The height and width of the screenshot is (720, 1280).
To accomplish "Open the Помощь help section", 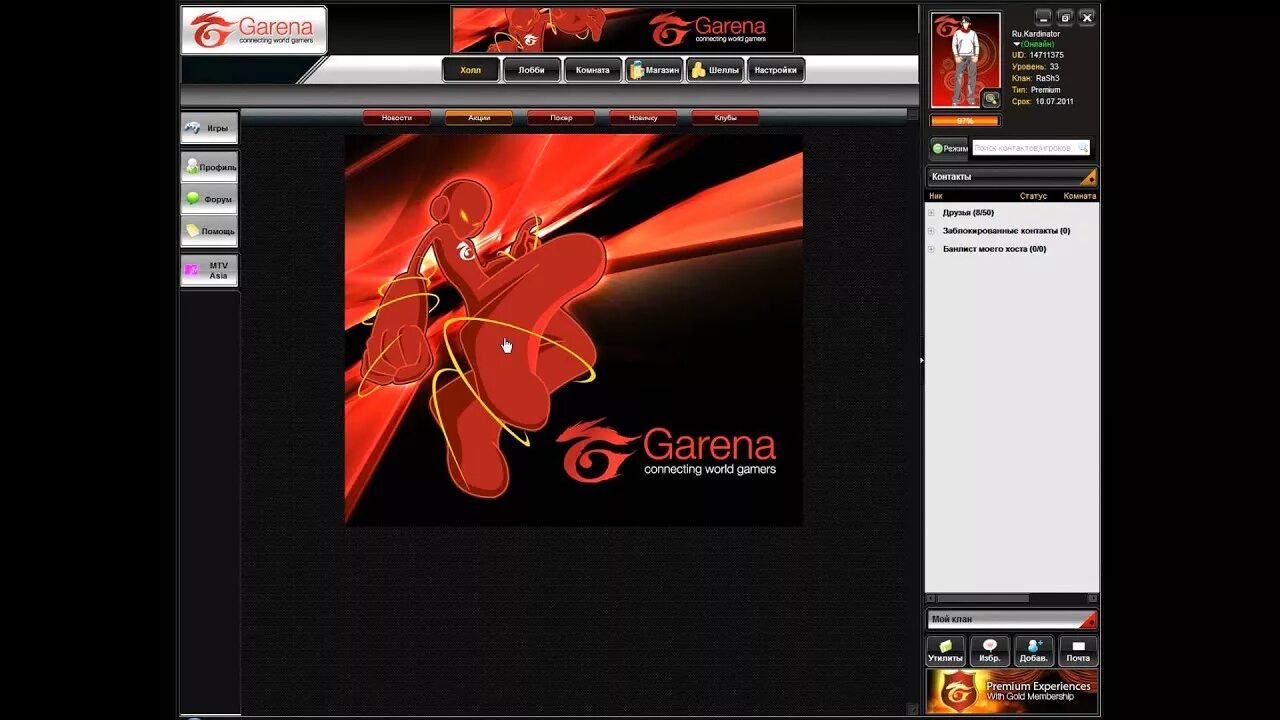I will 209,231.
